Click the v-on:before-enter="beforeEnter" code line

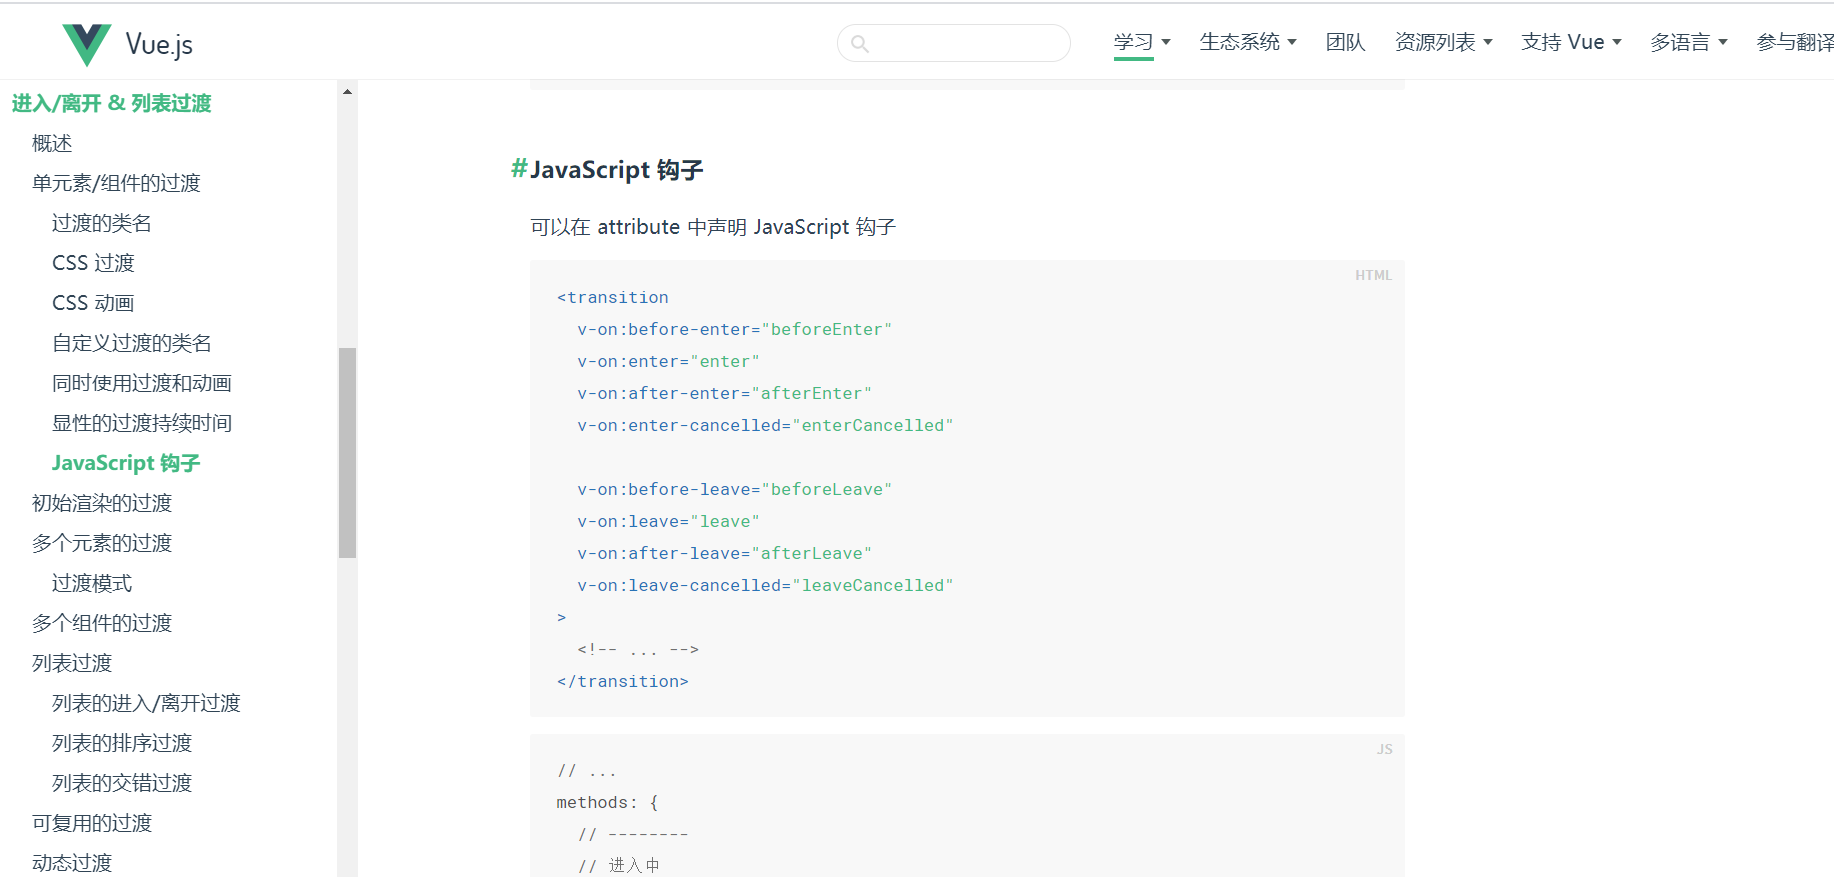tap(734, 330)
